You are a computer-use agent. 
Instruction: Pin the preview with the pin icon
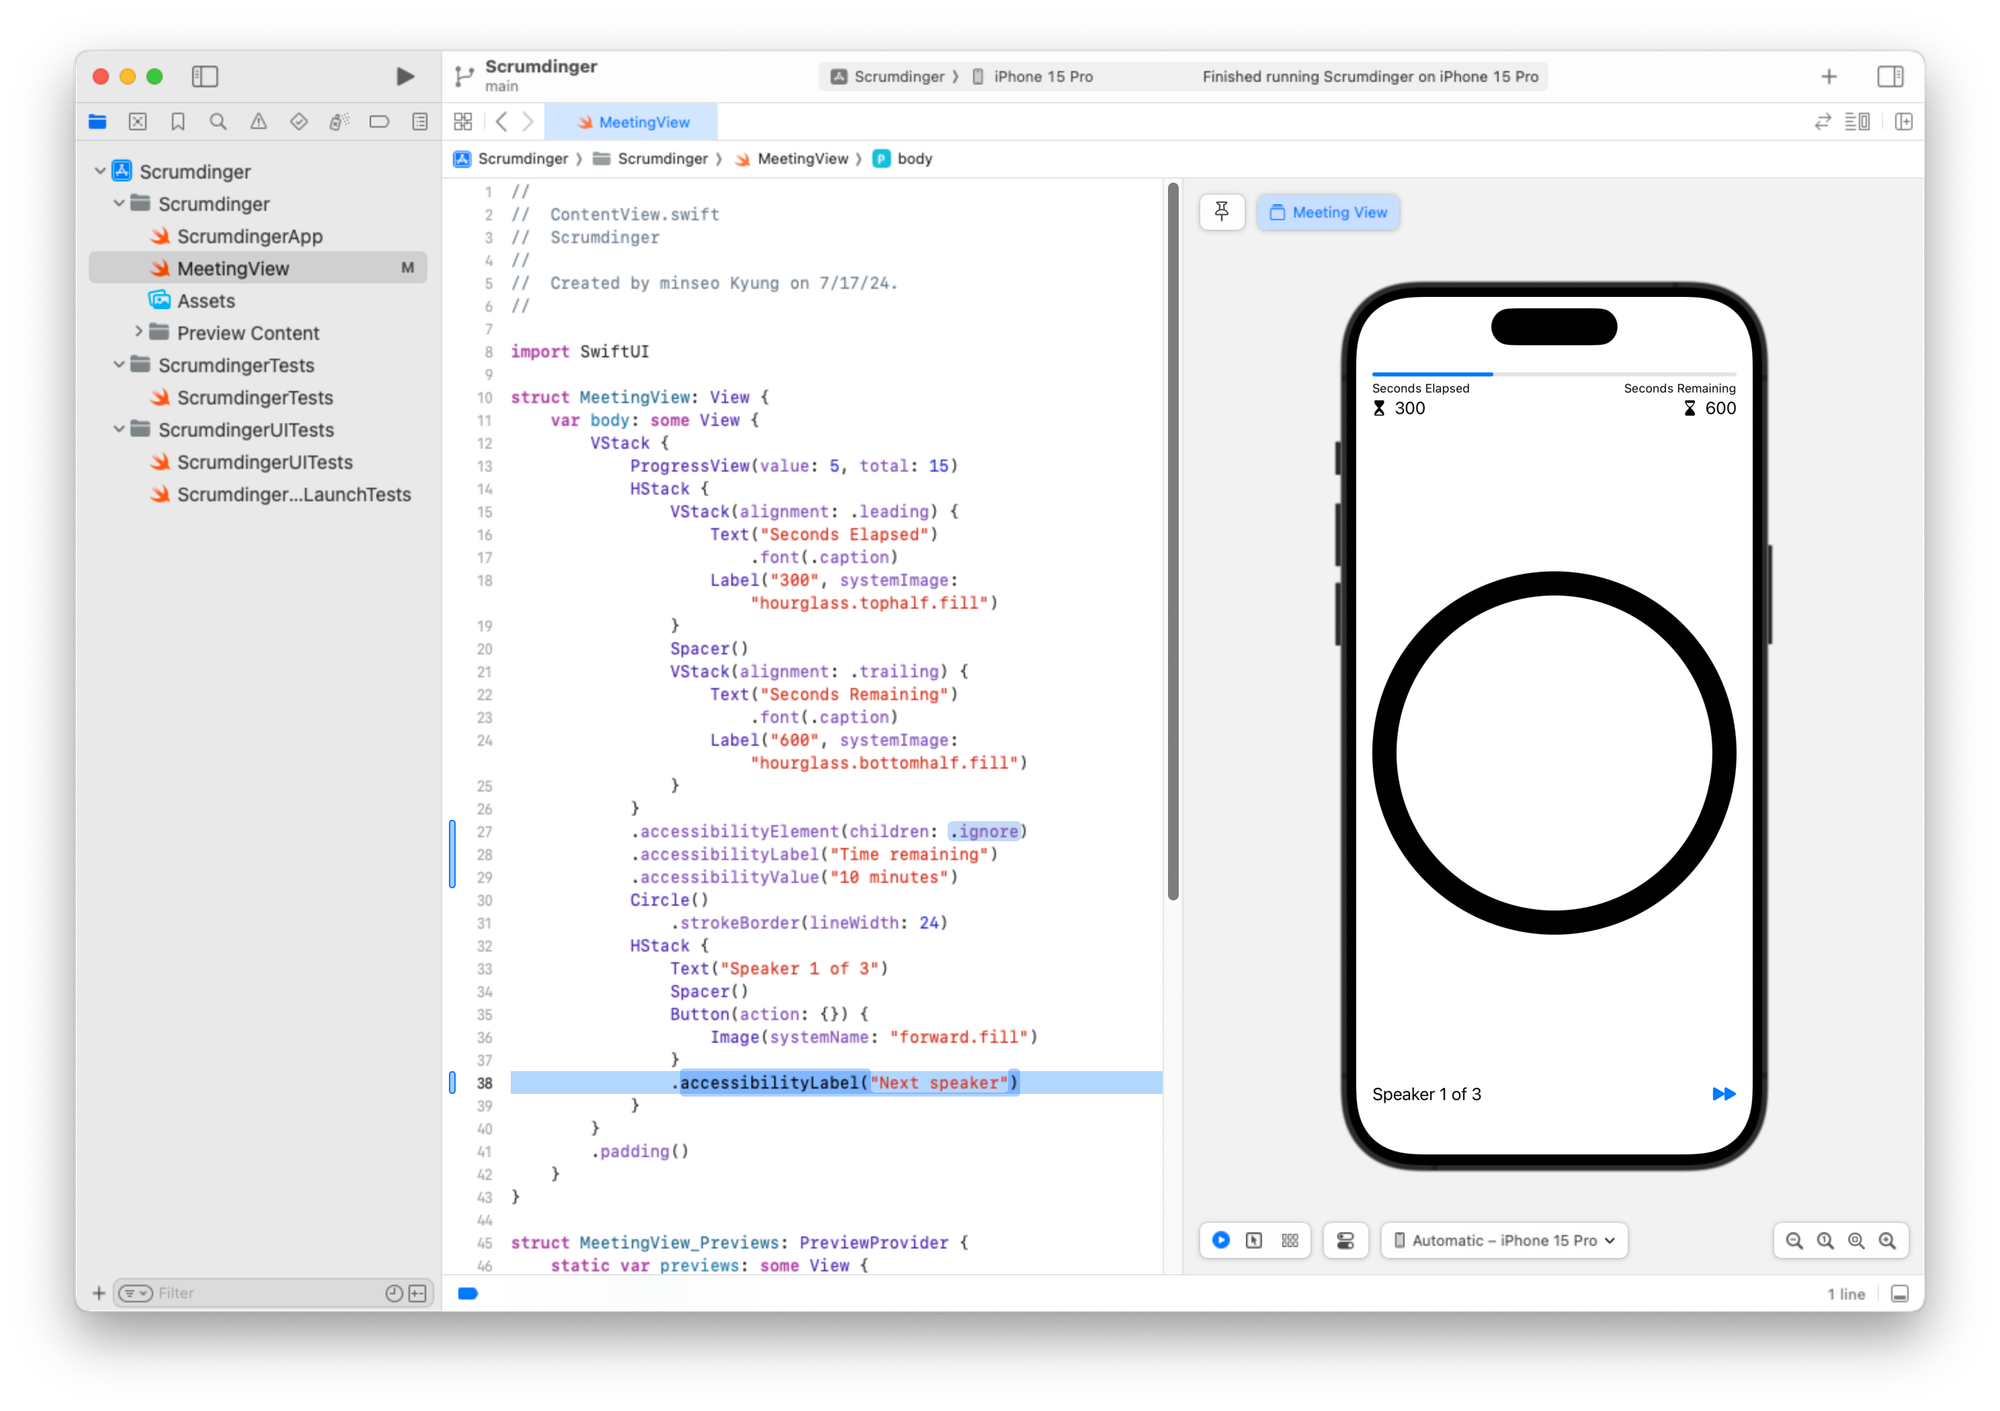pyautogui.click(x=1221, y=212)
